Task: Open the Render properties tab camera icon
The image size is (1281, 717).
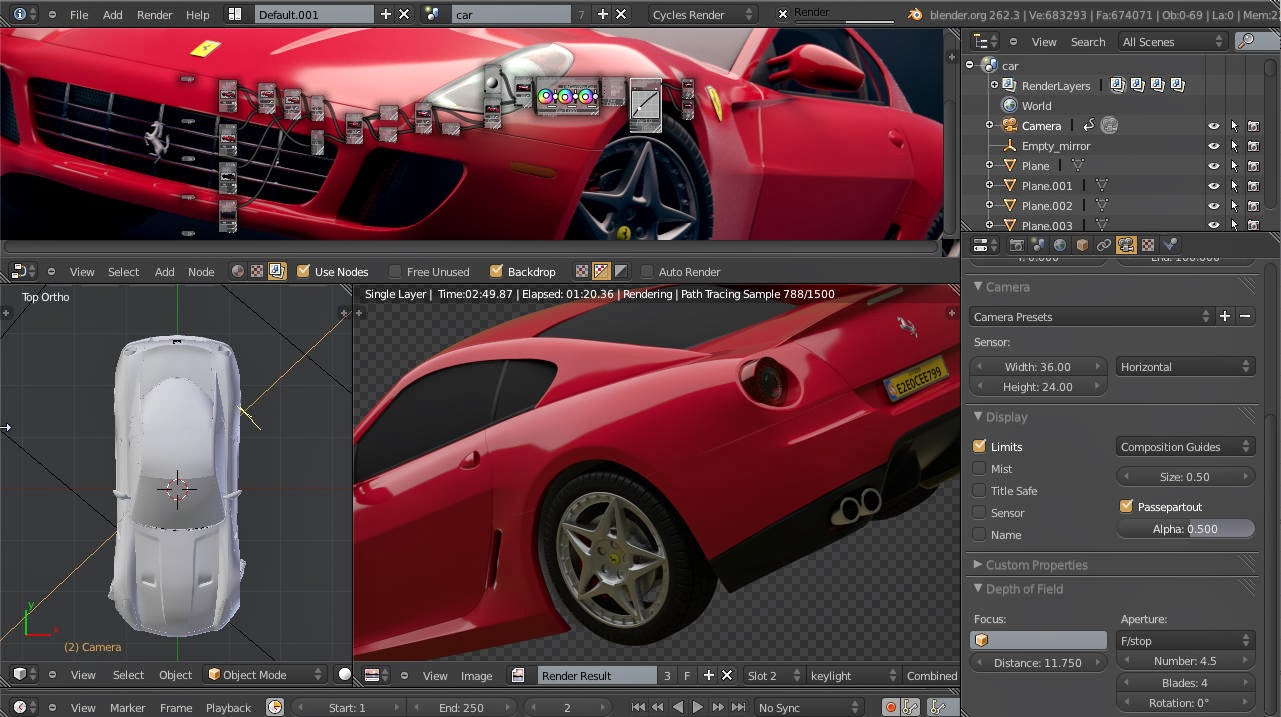Action: (x=1016, y=245)
